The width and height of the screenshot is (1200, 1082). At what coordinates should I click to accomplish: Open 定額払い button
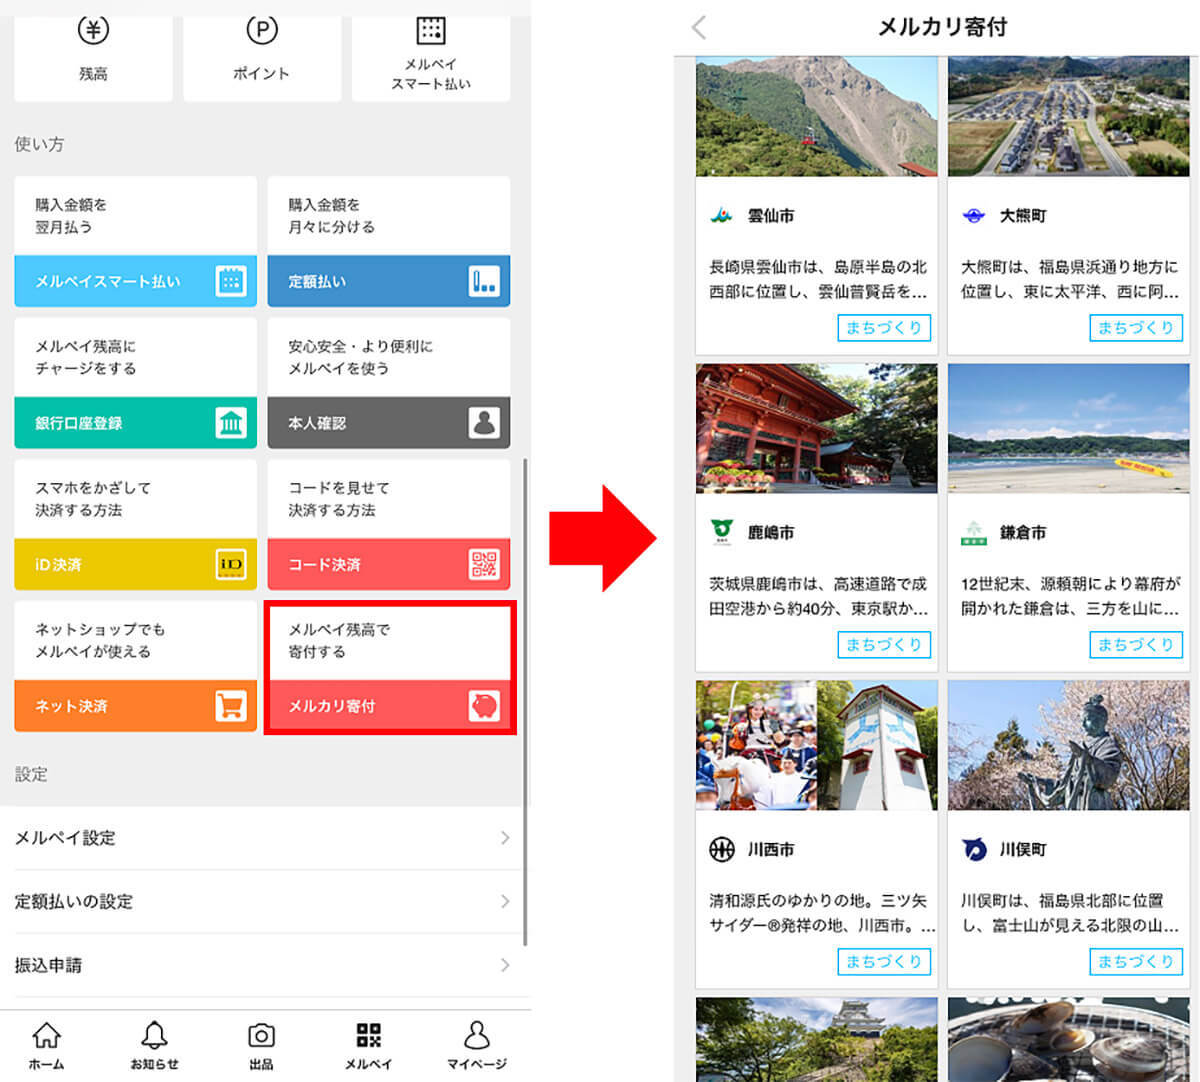[x=389, y=281]
